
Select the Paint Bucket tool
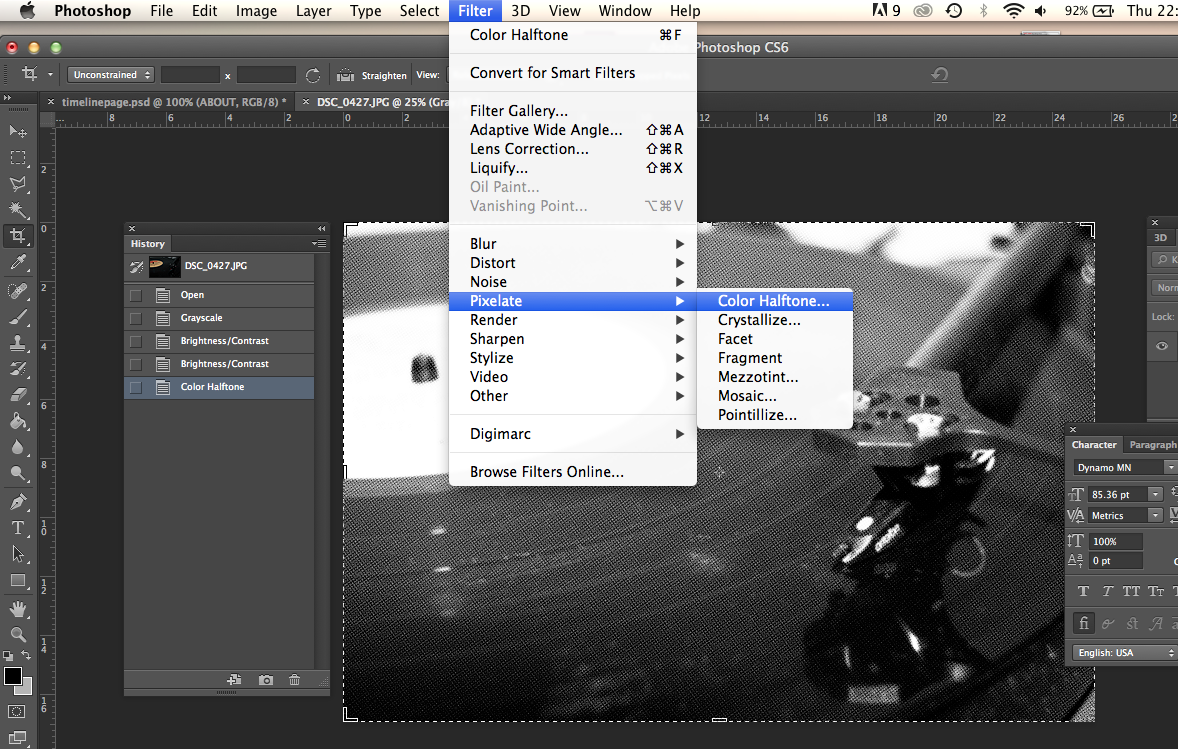(18, 421)
